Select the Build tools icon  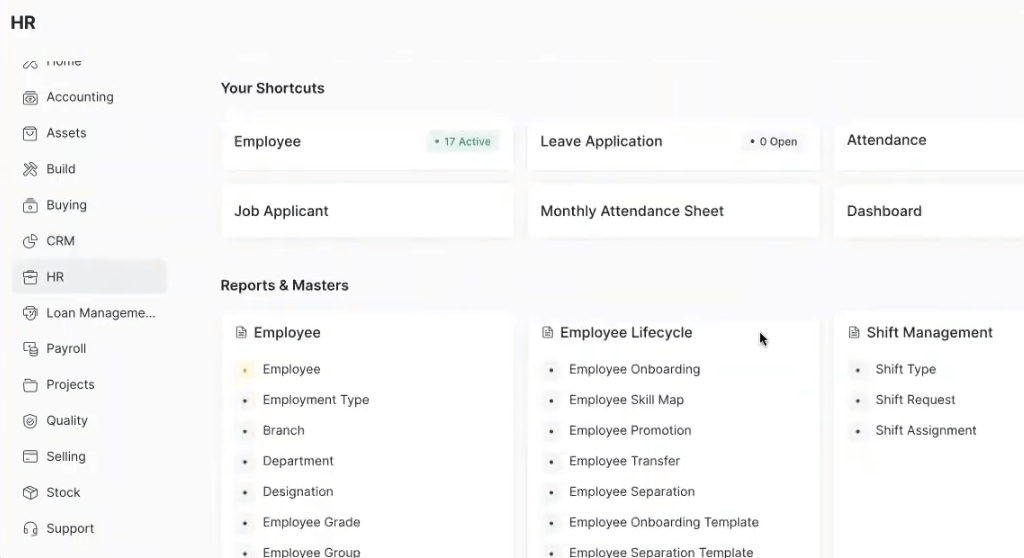click(x=30, y=170)
